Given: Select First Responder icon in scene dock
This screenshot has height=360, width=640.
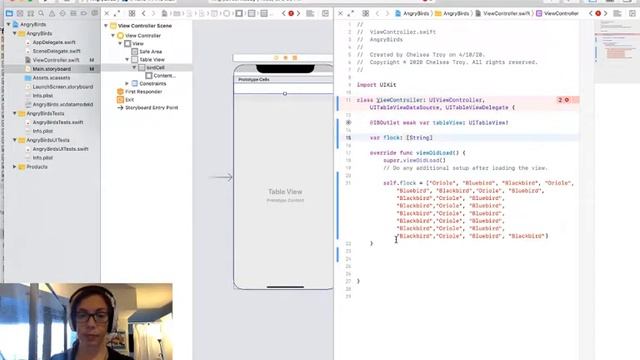Looking at the screenshot, I should point(285,58).
